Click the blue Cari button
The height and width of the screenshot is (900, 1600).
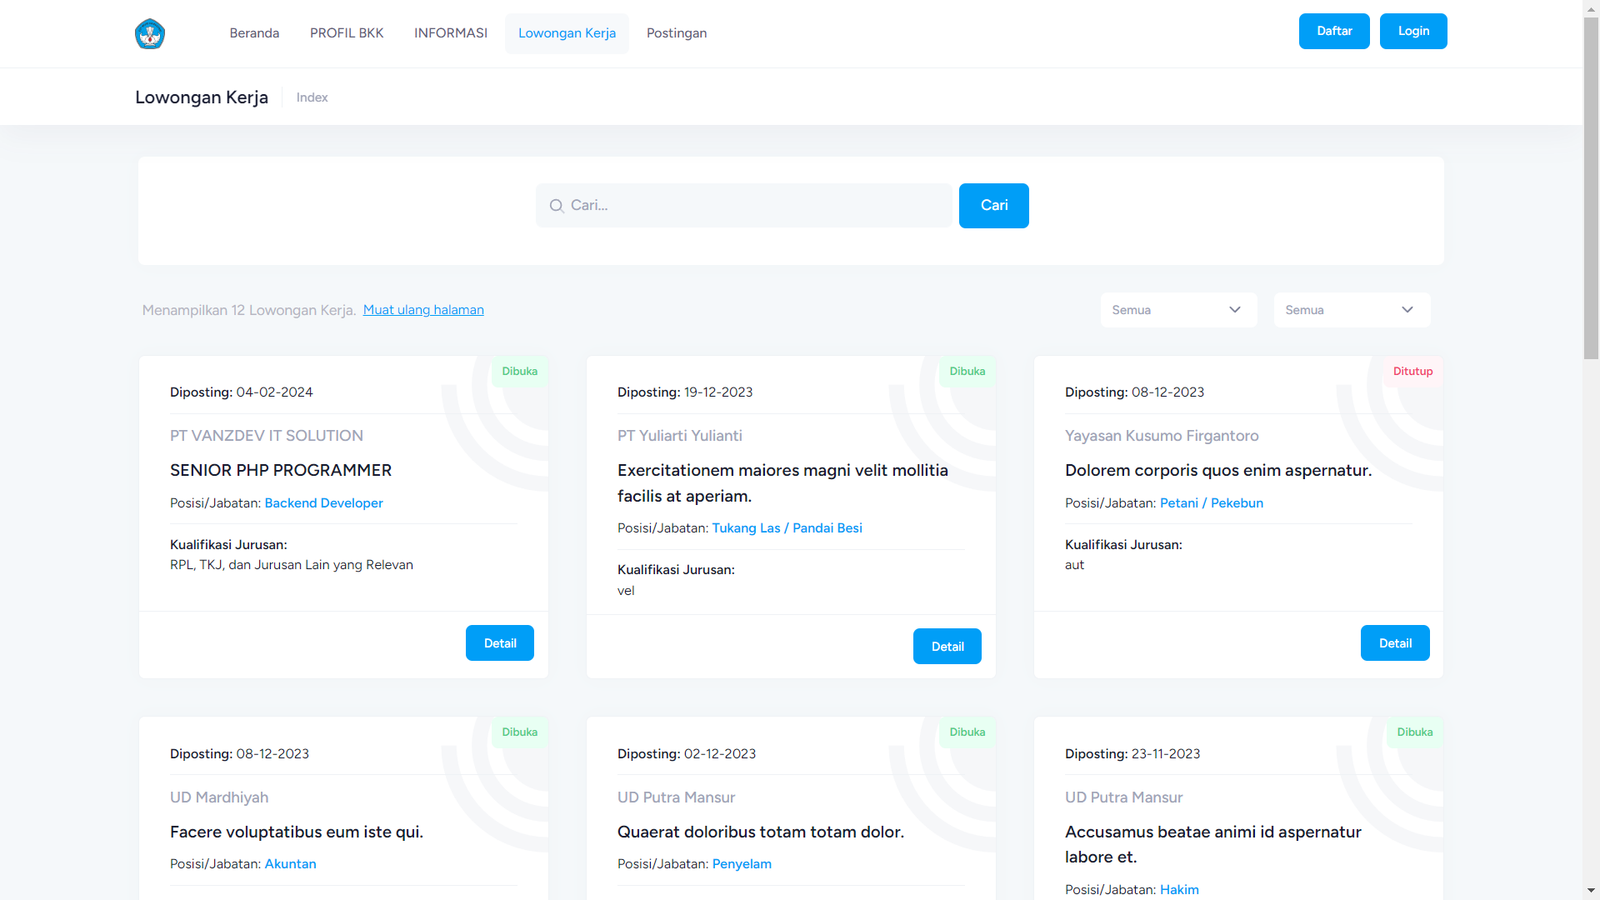coord(993,205)
